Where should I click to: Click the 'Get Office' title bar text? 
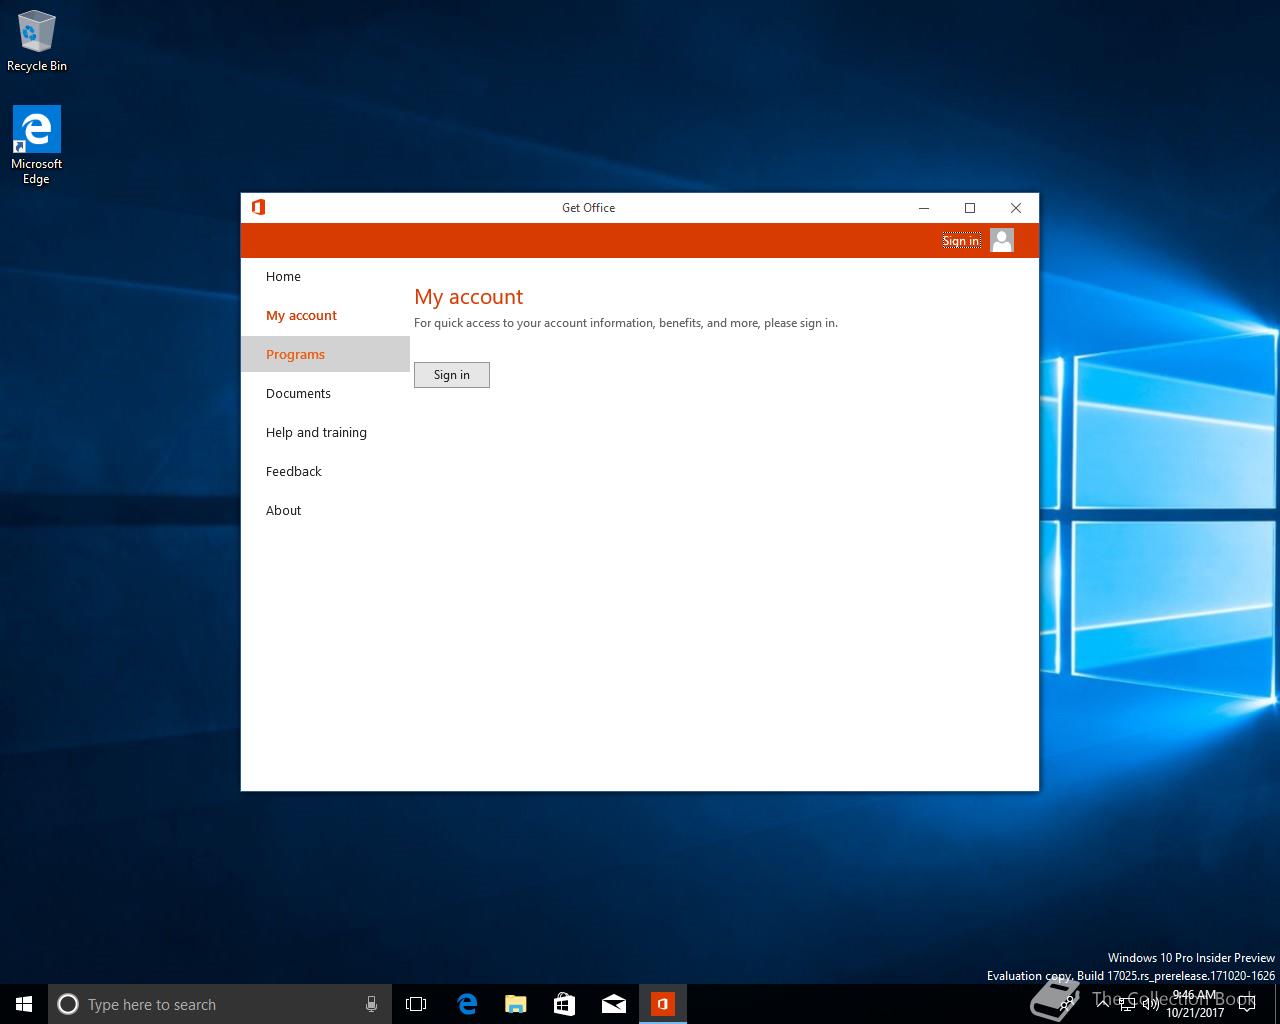(x=588, y=208)
